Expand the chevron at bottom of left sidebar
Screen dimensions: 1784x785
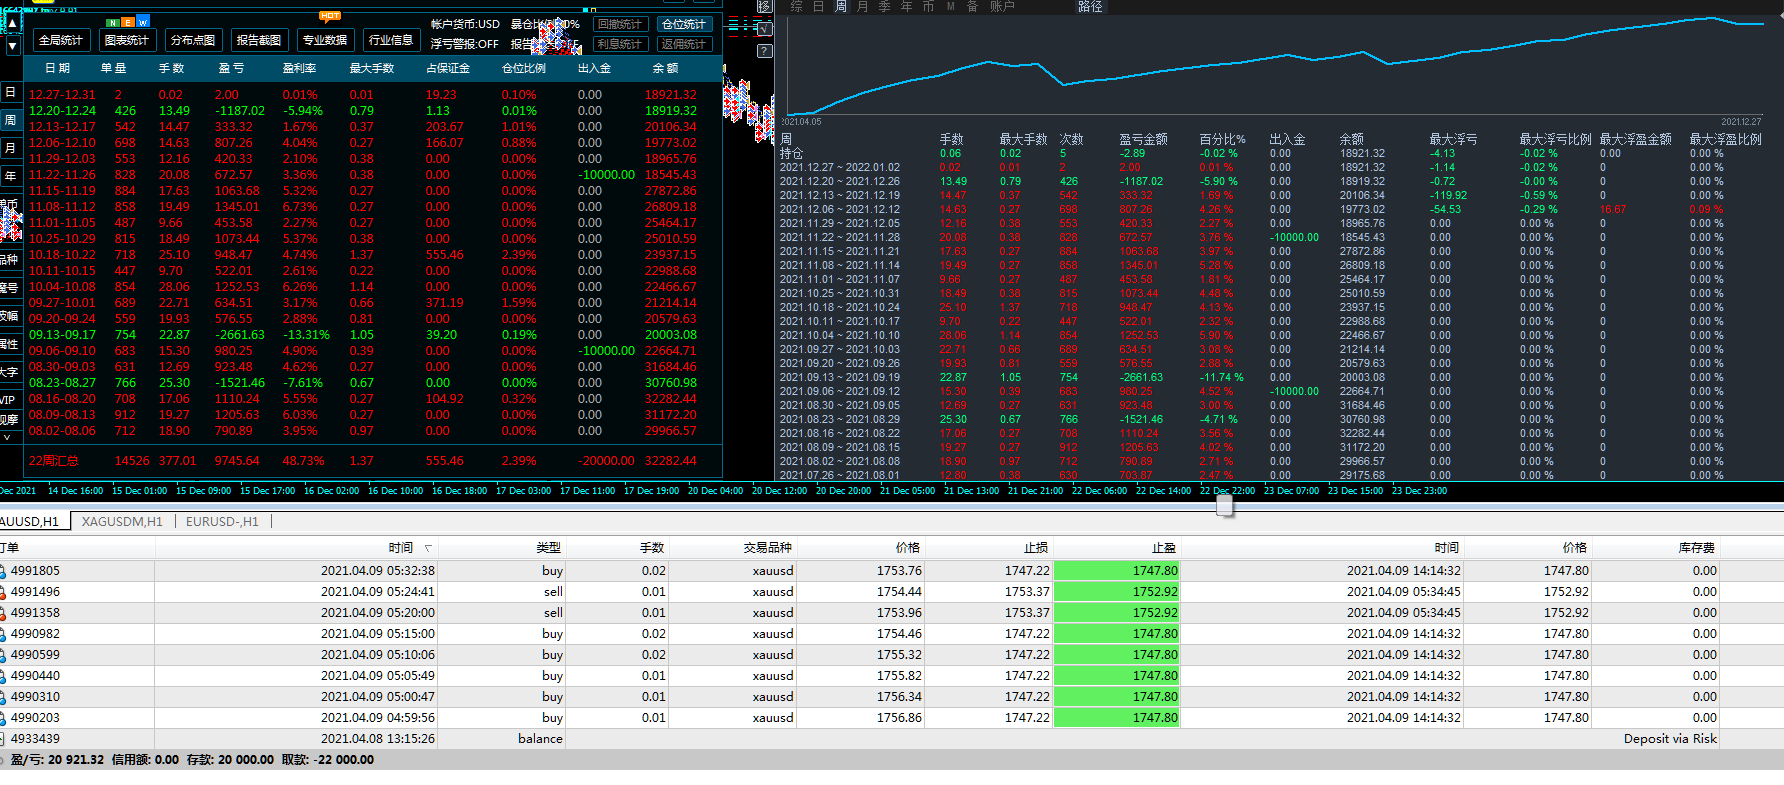point(8,437)
